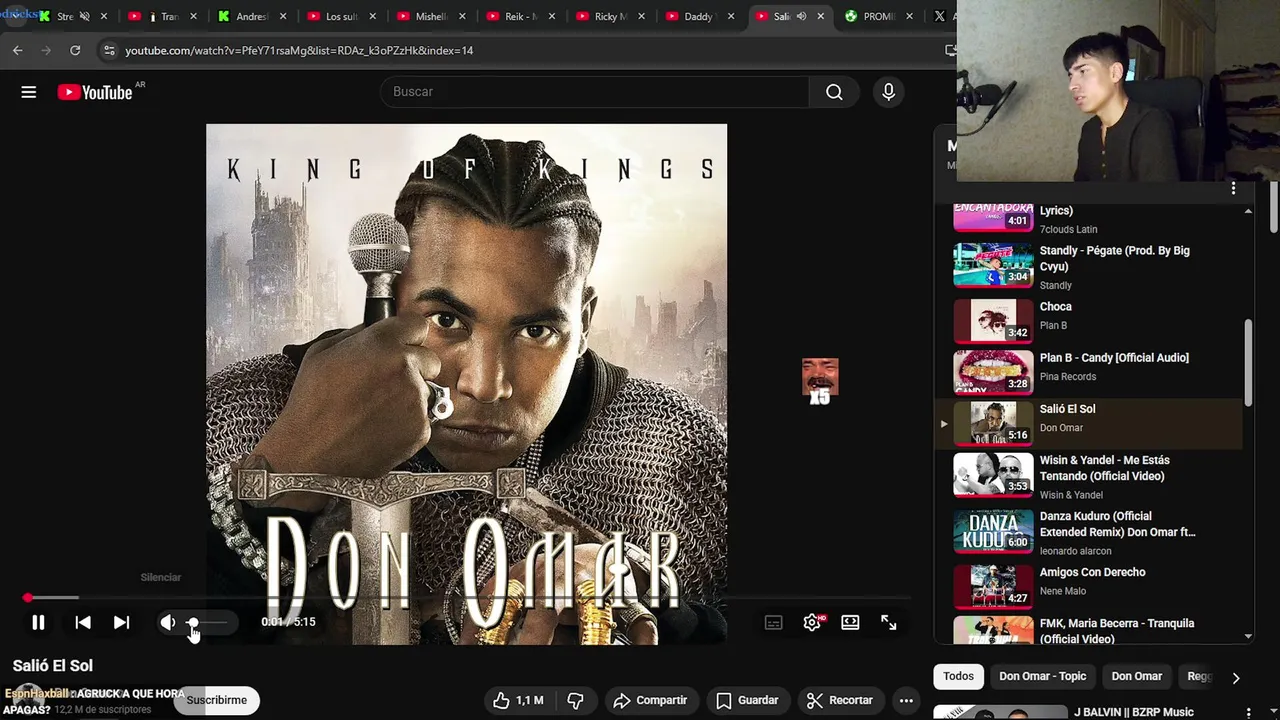
Task: Pause the video playback
Action: (x=38, y=622)
